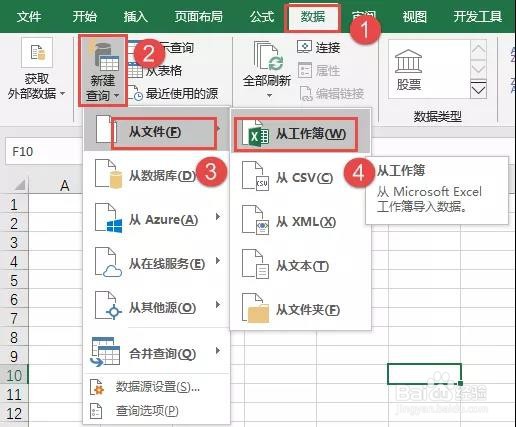Switch to the 视图 tab
Image resolution: width=516 pixels, height=427 pixels.
click(x=414, y=16)
